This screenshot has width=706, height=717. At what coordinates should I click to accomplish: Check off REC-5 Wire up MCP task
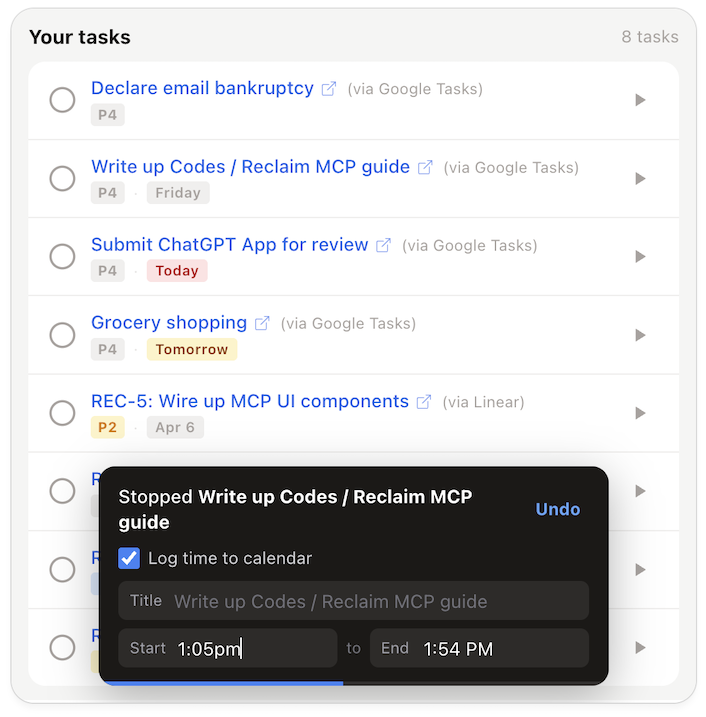(62, 413)
